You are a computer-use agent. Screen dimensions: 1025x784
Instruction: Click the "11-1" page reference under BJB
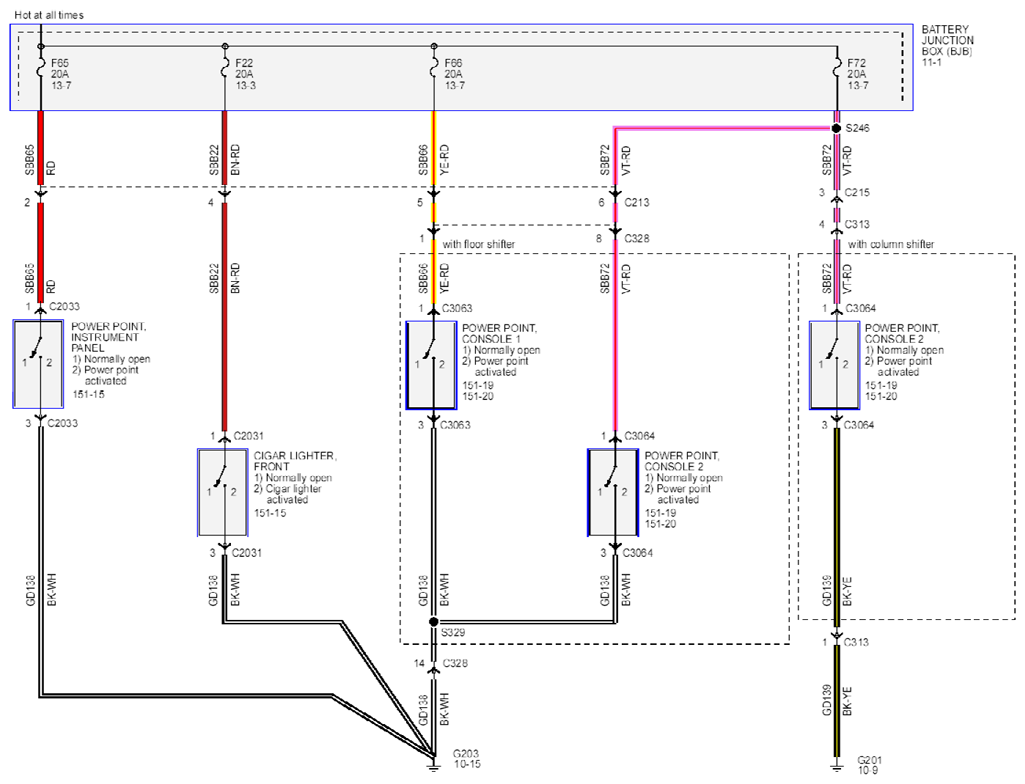pos(932,63)
